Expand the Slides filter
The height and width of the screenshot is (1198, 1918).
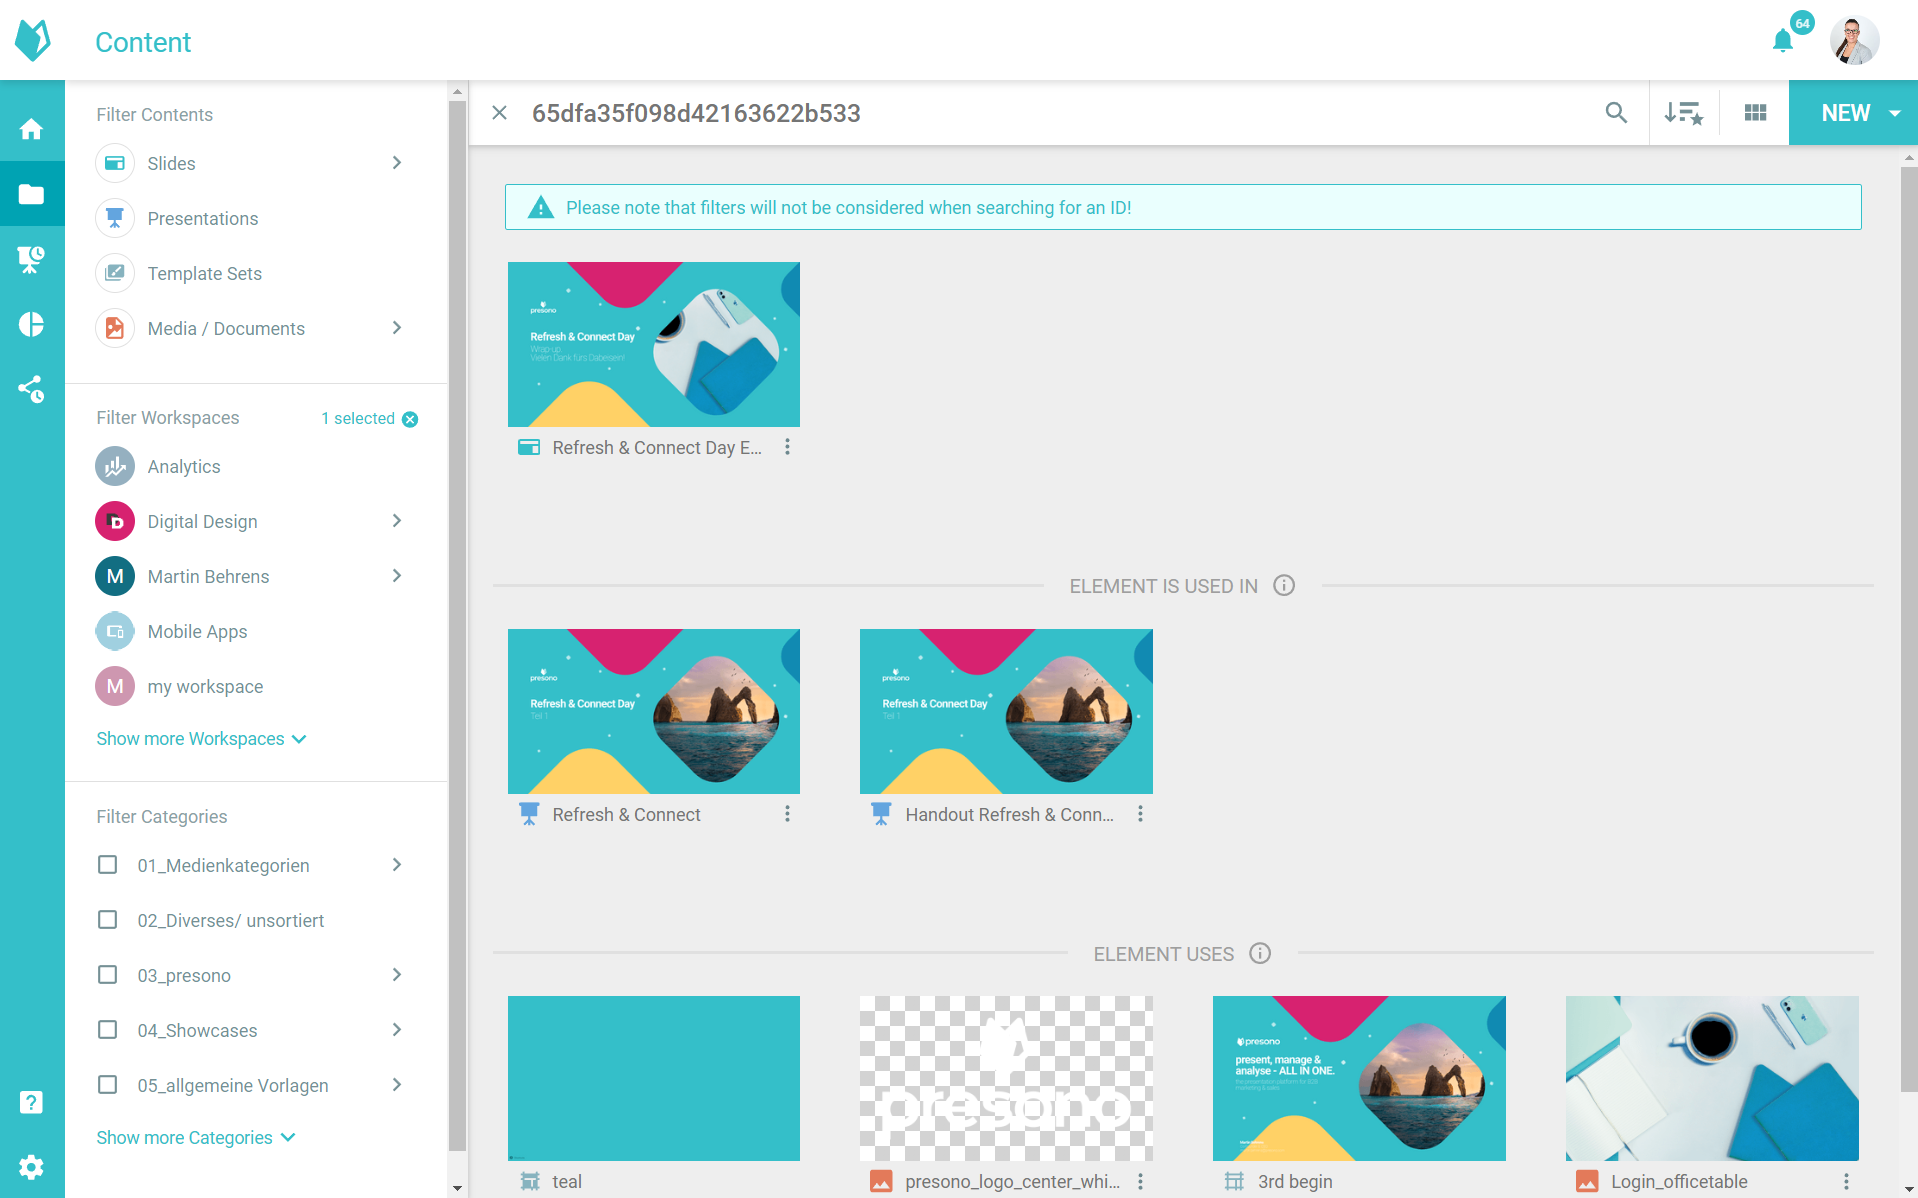coord(397,163)
